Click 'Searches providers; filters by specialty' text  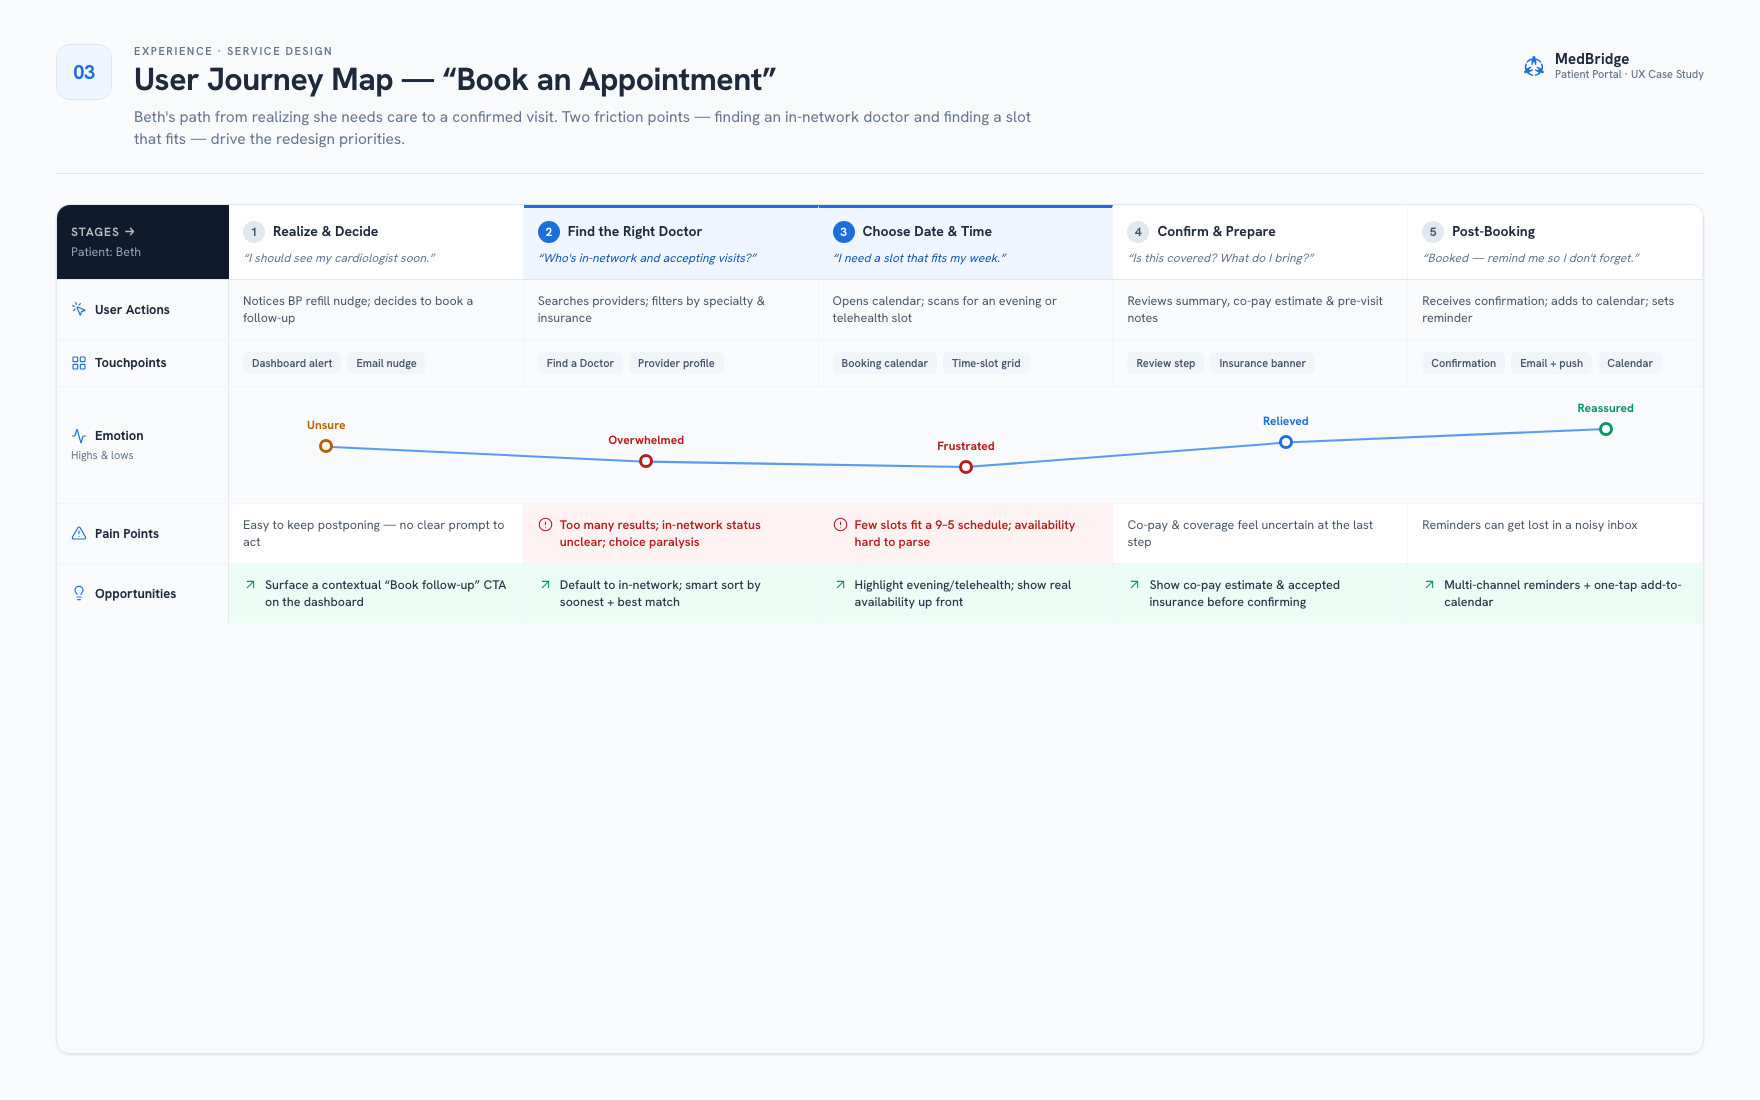651,309
